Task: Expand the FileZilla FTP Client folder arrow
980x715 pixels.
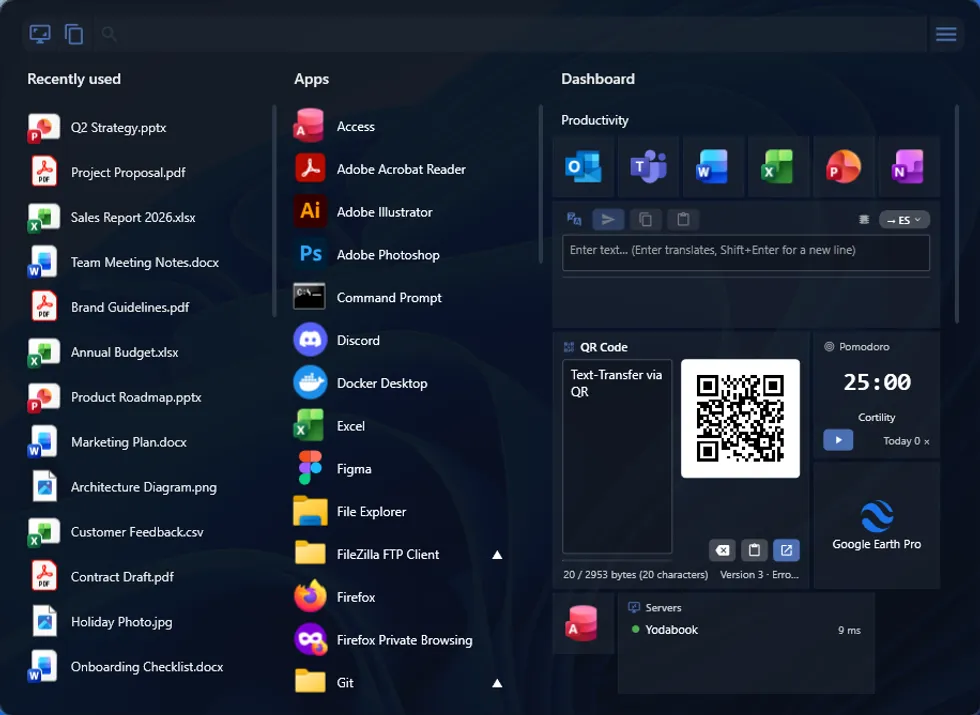Action: tap(497, 554)
